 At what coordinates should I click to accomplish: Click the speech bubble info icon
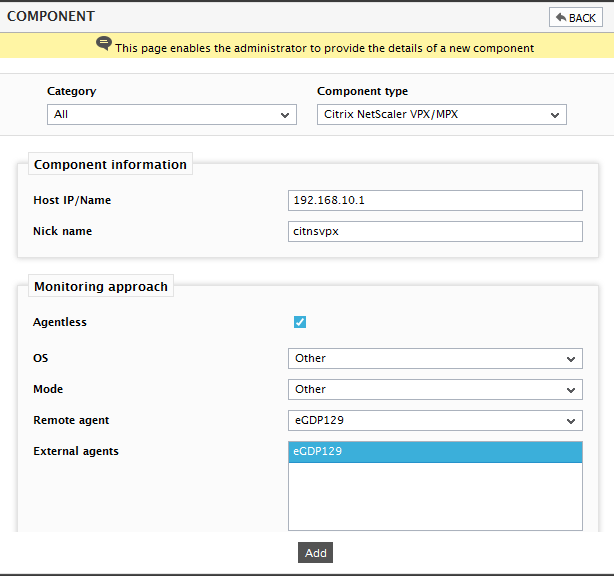coord(104,43)
